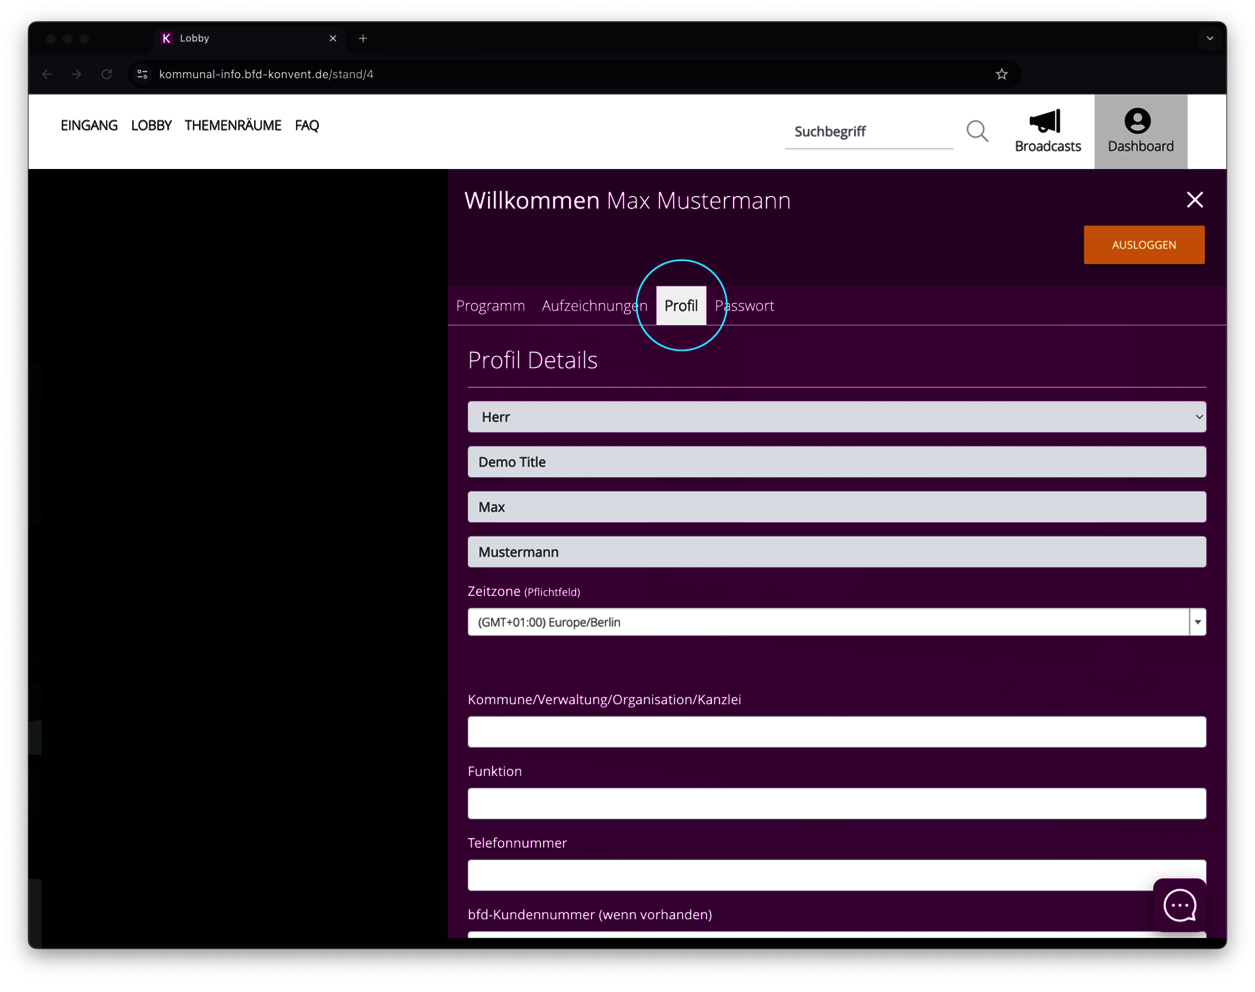Open the Aufzeichnungen tab
The height and width of the screenshot is (992, 1255).
click(594, 306)
